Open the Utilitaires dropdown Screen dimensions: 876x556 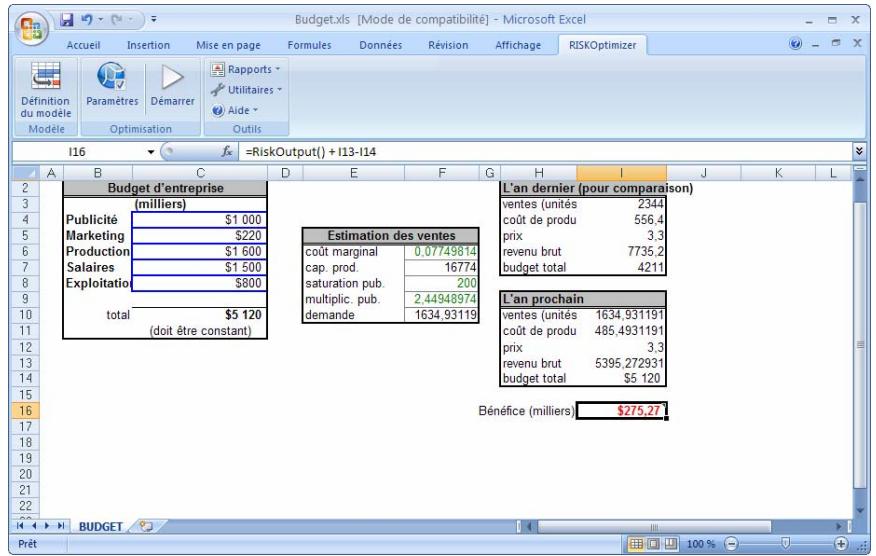tap(246, 89)
